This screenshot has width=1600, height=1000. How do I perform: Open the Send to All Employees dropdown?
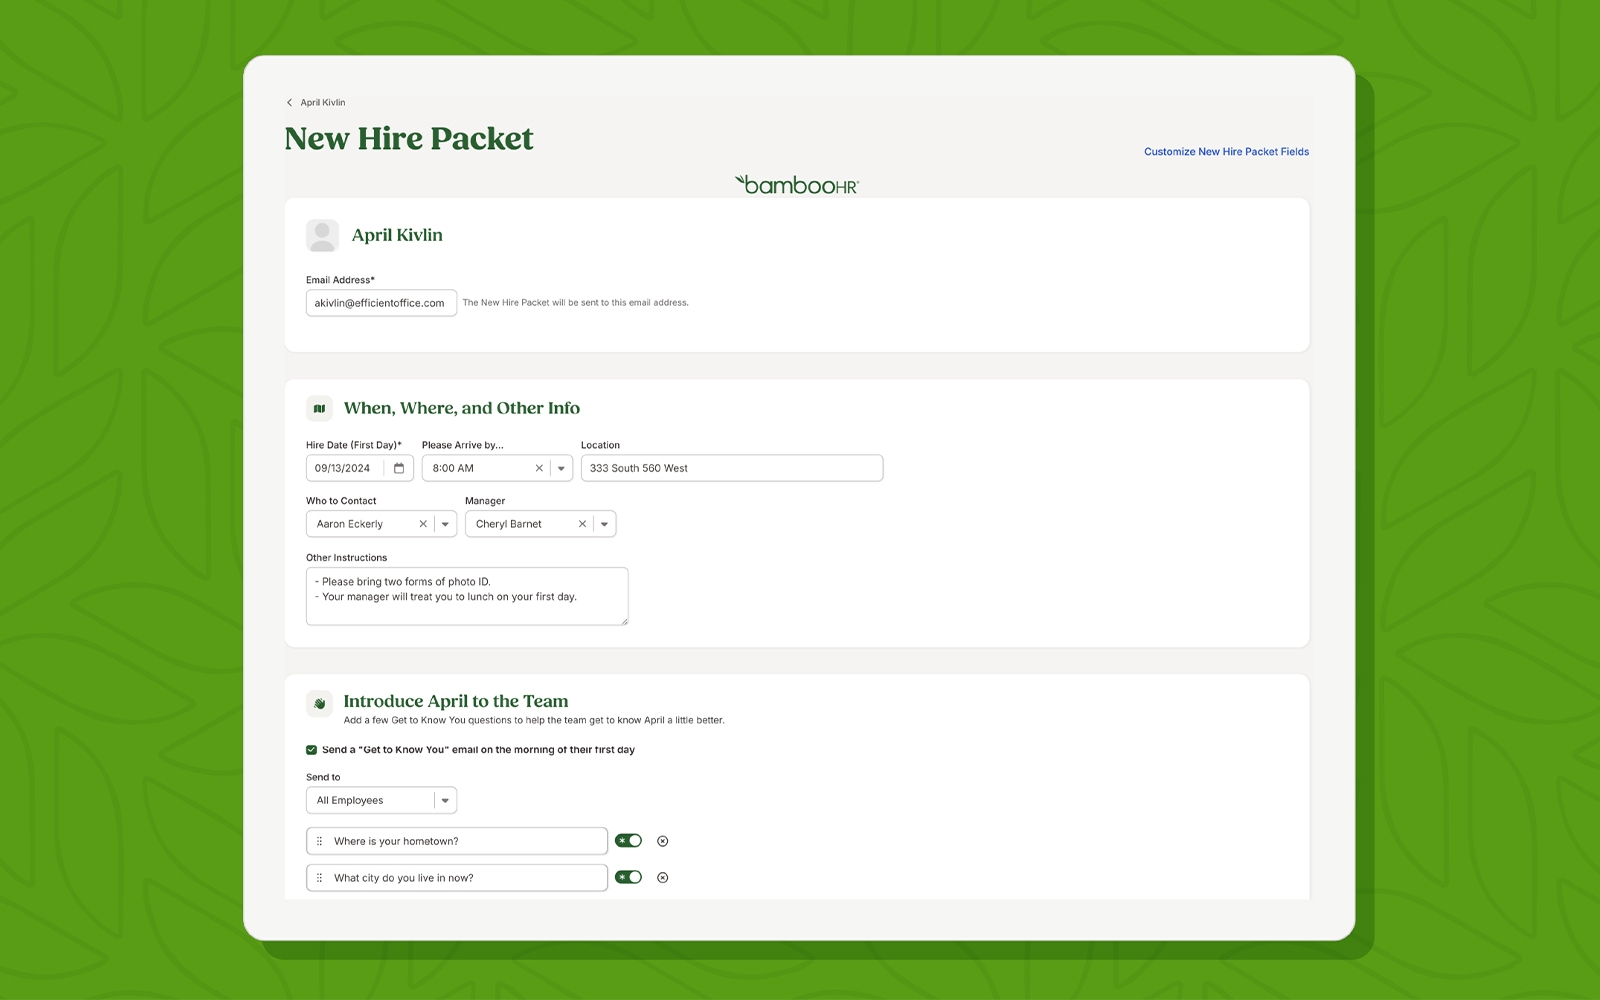click(445, 800)
